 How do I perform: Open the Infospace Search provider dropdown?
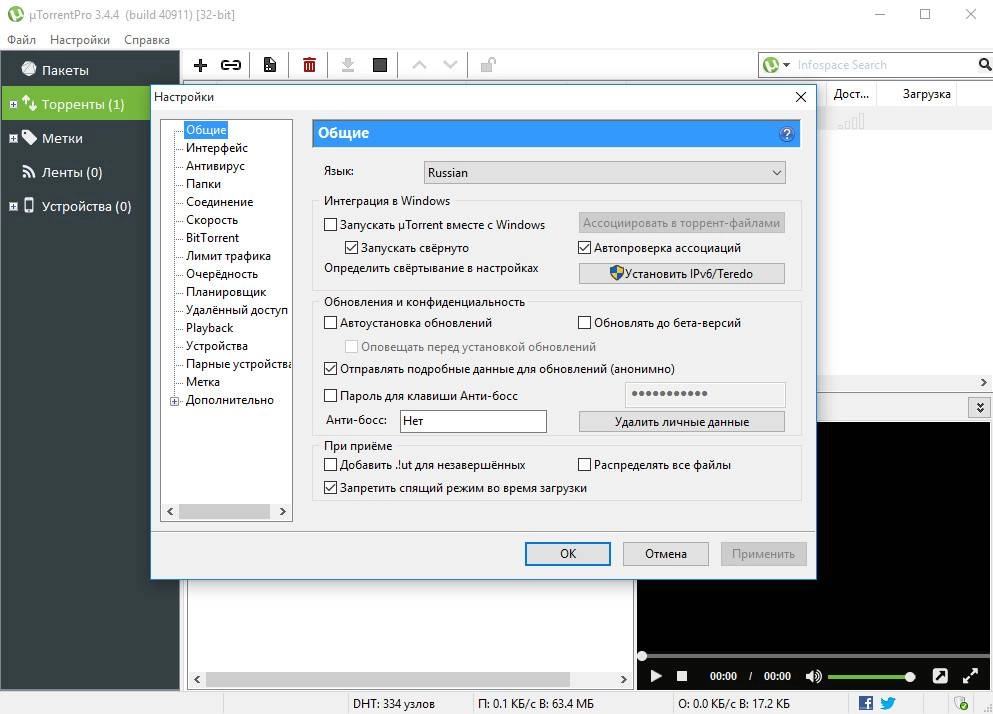(784, 64)
